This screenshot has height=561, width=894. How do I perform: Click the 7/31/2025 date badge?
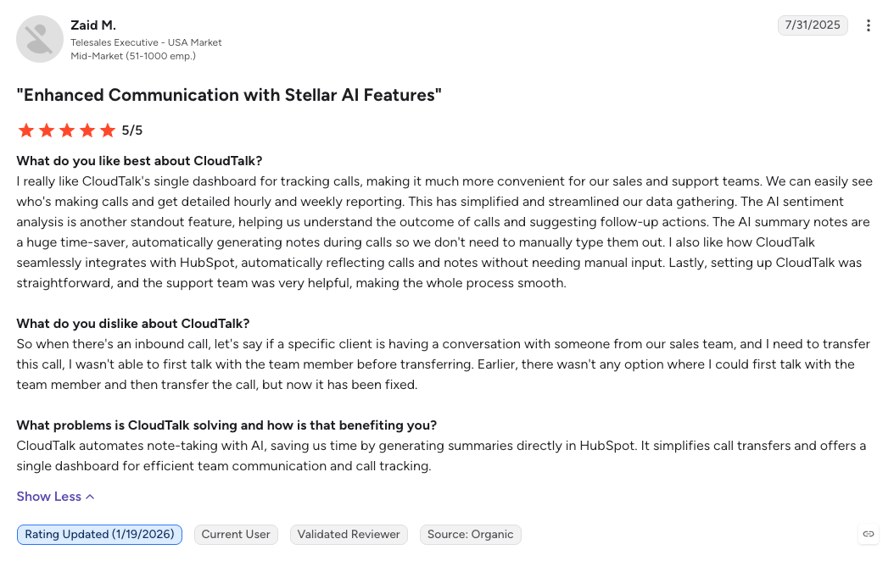pyautogui.click(x=812, y=25)
